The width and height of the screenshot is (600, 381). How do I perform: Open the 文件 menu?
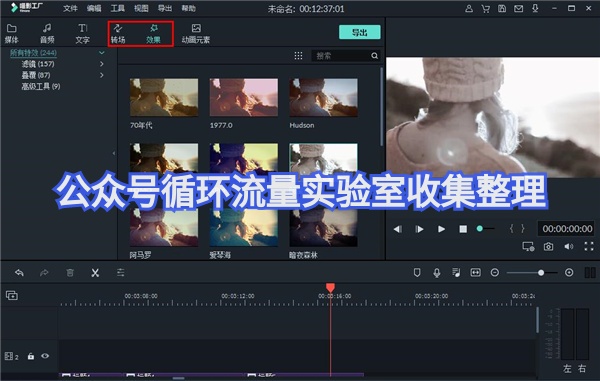tap(70, 8)
